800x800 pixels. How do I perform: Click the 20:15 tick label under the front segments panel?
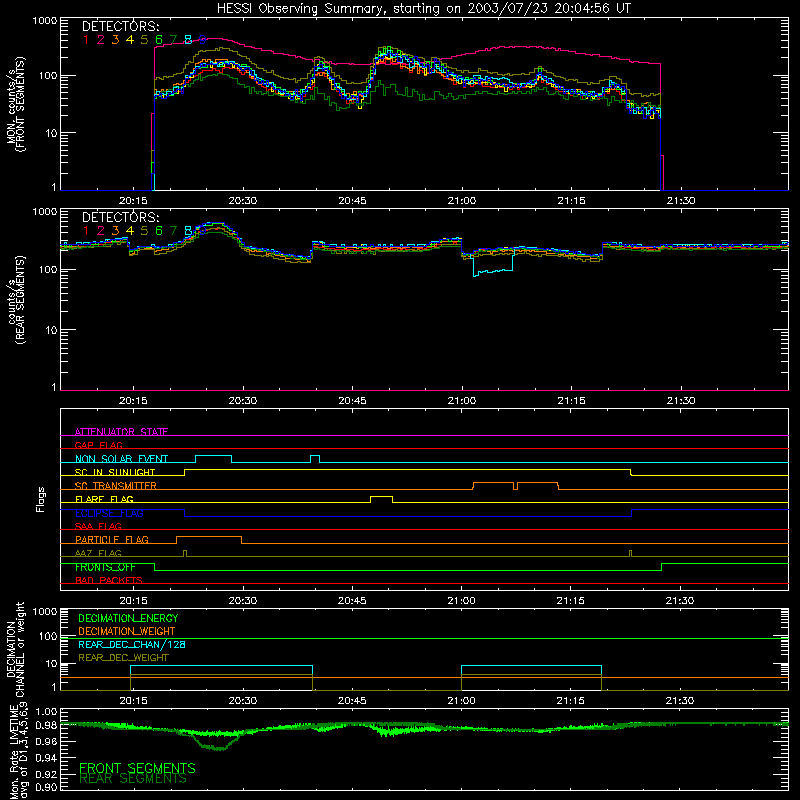(133, 201)
